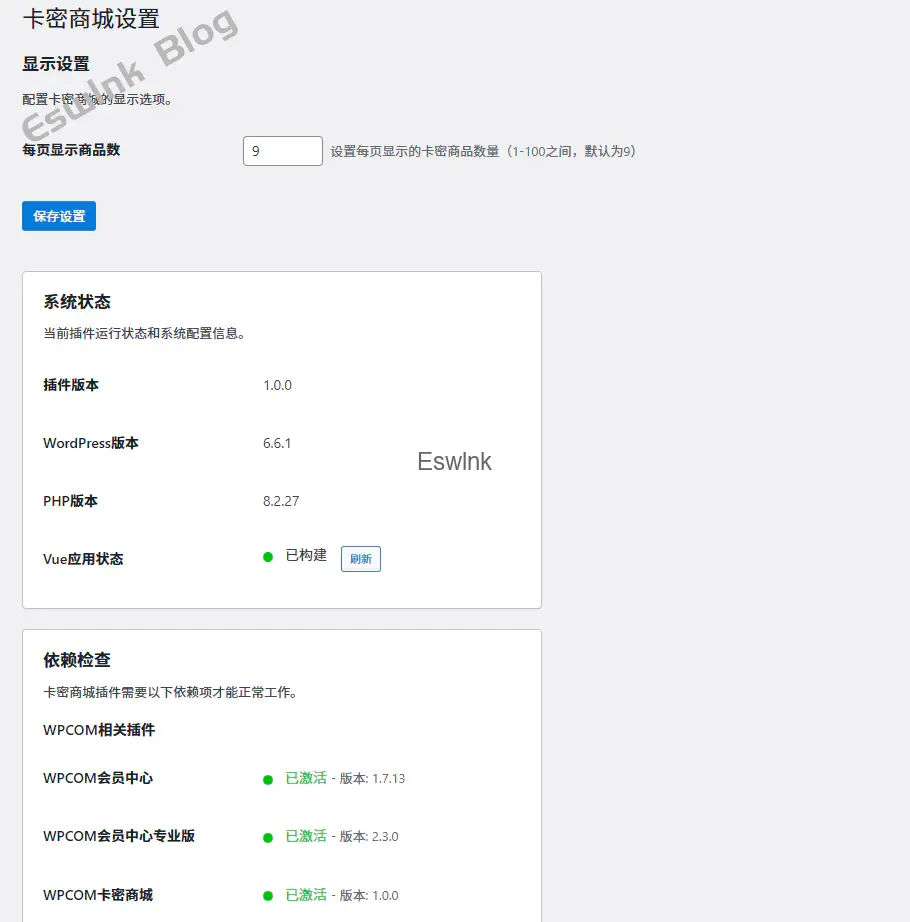This screenshot has width=910, height=922.
Task: Click the WPCOM相关插件 subheading
Action: pyautogui.click(x=99, y=730)
